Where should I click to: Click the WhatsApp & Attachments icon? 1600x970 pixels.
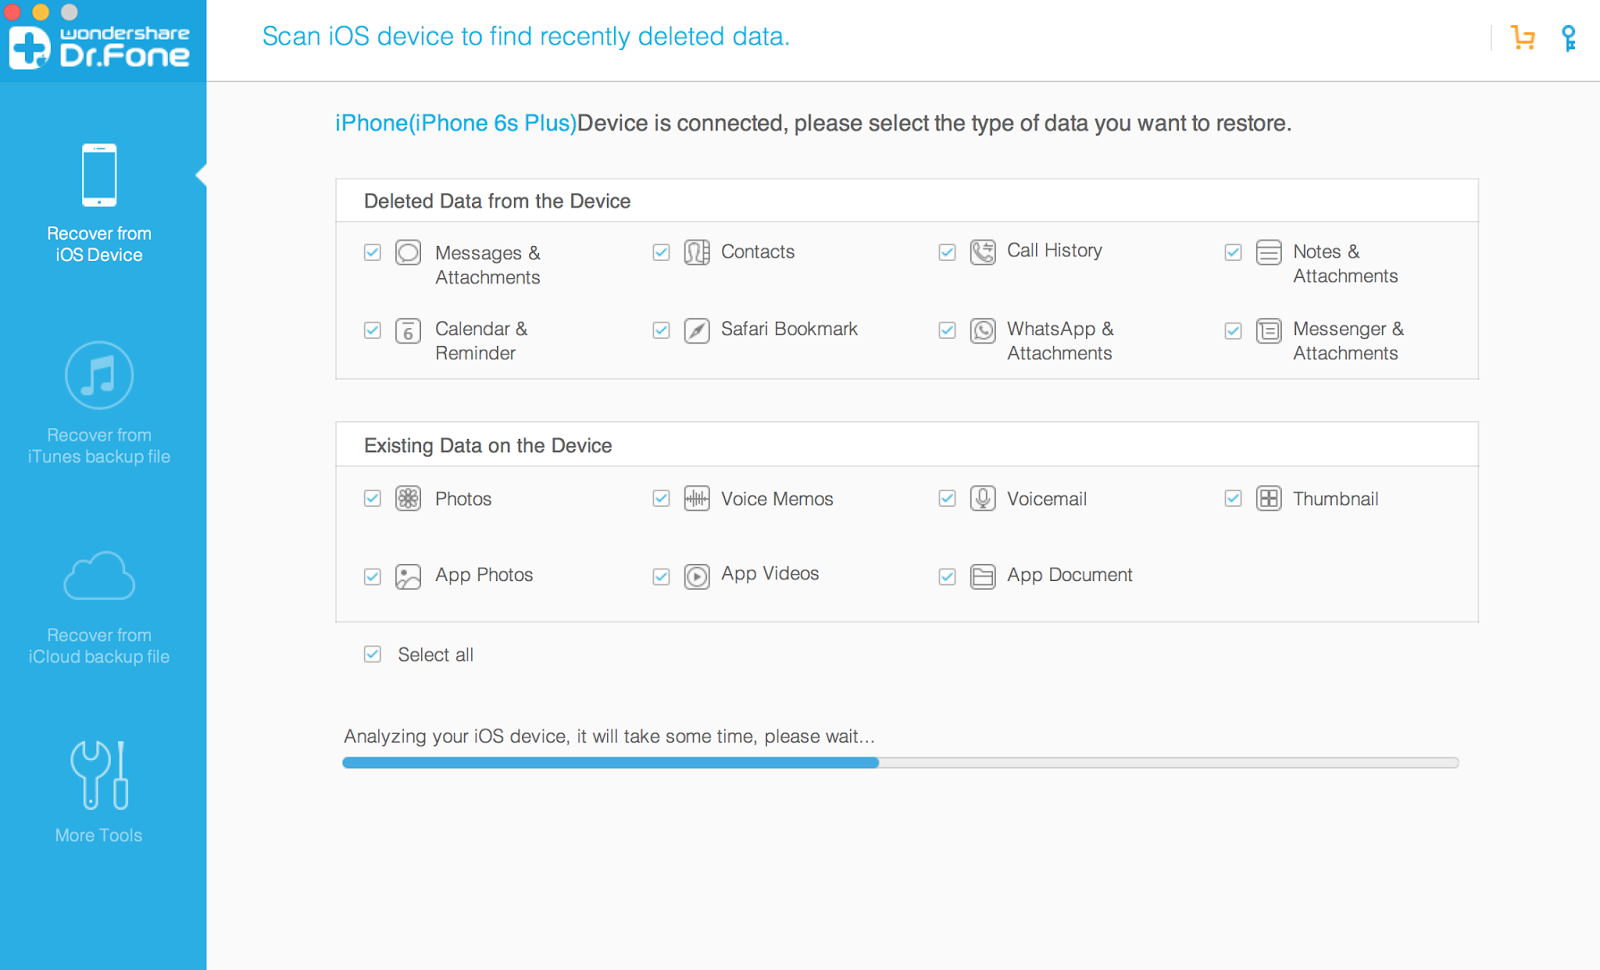983,330
